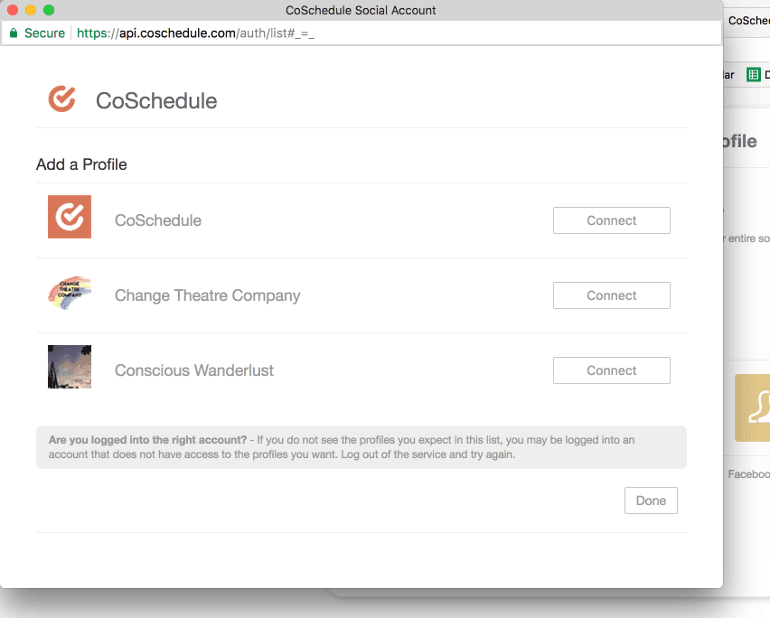Screen dimensions: 770x618
Task: Switch to the background CoSchedule browser tab
Action: click(748, 20)
